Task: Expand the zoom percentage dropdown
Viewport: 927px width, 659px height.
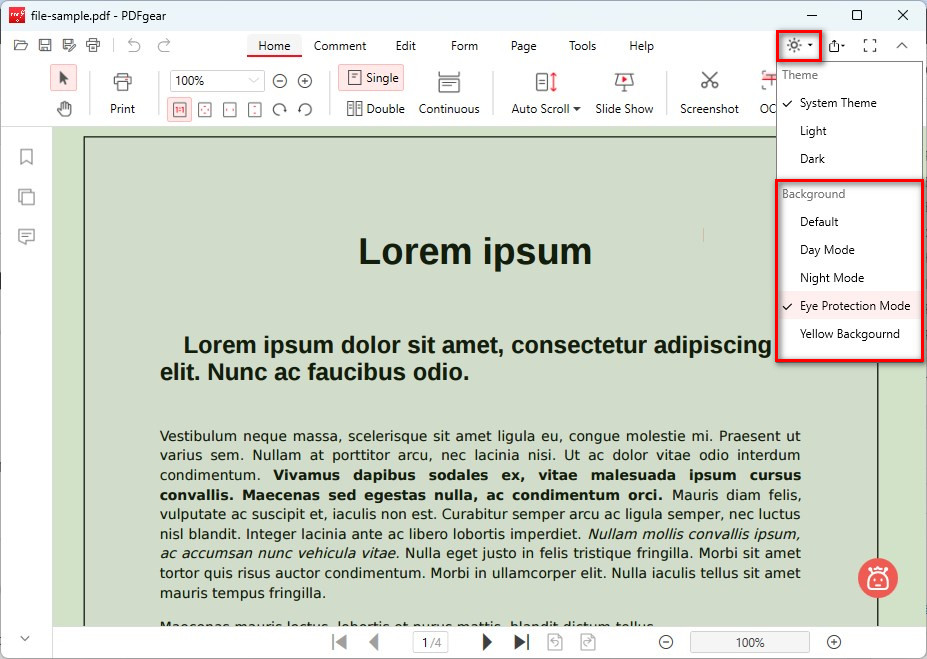Action: pyautogui.click(x=253, y=81)
